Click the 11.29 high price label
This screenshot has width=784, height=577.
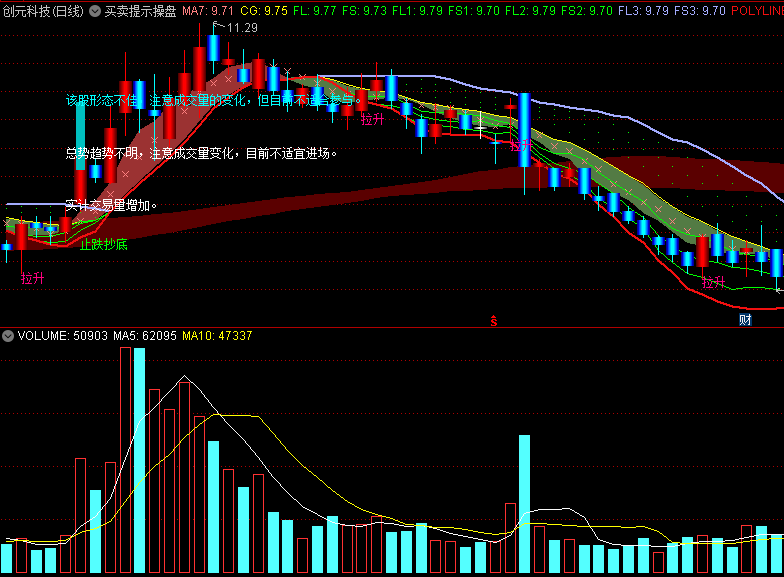coord(242,28)
